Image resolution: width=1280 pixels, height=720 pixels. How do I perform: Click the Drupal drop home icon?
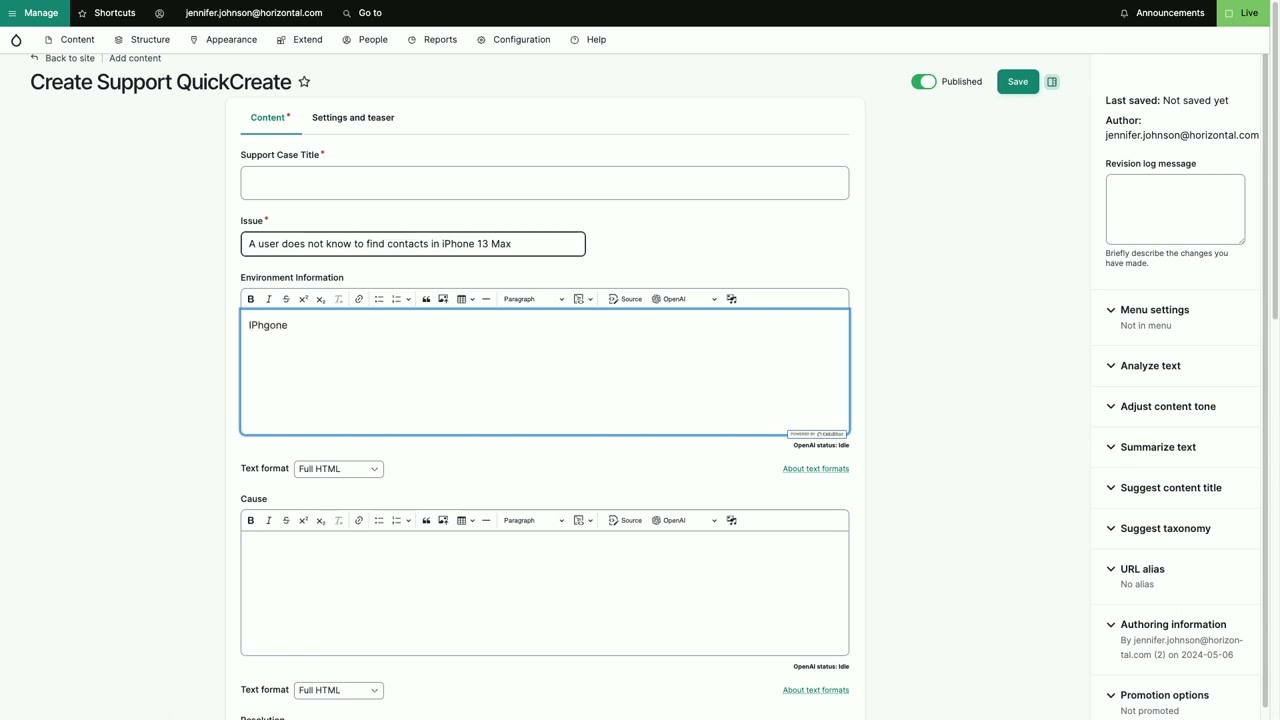pyautogui.click(x=16, y=40)
